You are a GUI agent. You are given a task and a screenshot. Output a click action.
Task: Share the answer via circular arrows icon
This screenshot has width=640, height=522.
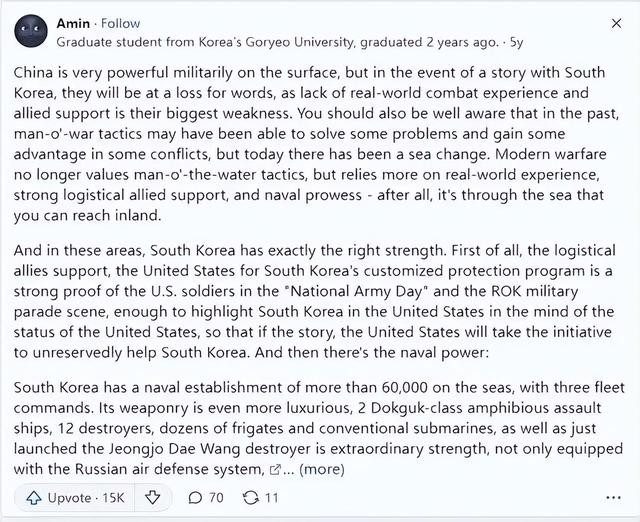[251, 498]
